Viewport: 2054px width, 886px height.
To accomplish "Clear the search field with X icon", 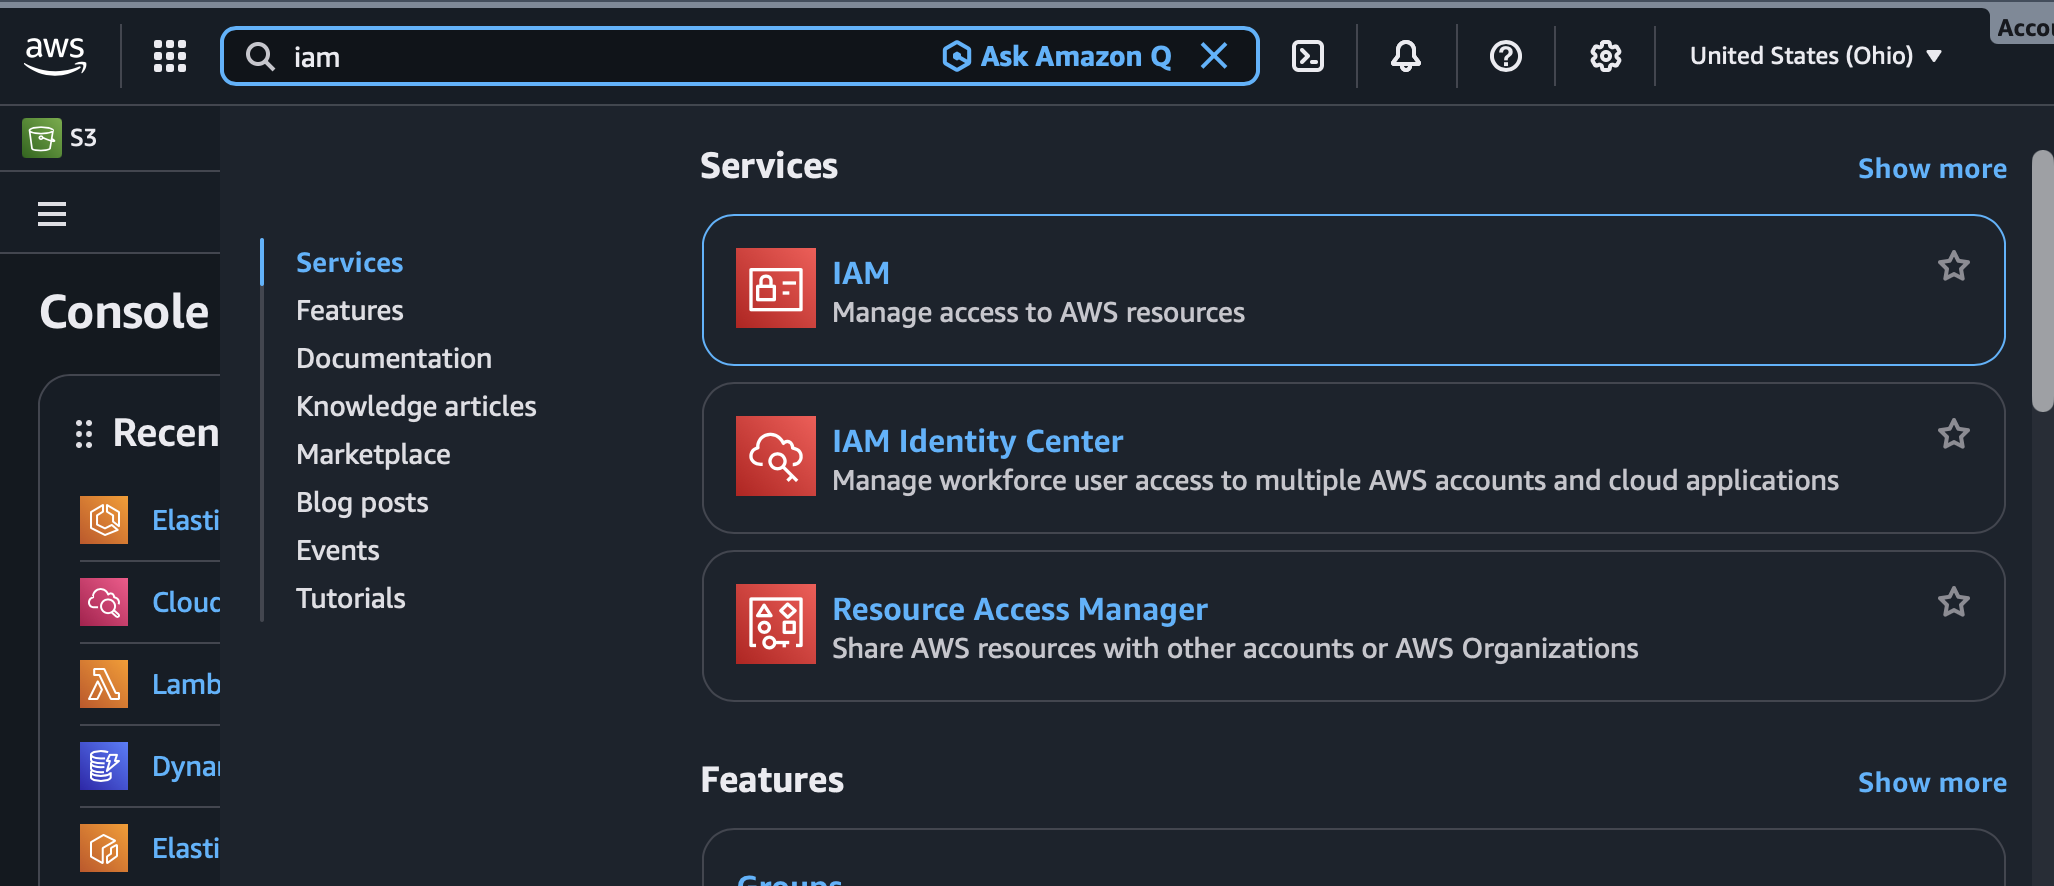I will pyautogui.click(x=1214, y=56).
